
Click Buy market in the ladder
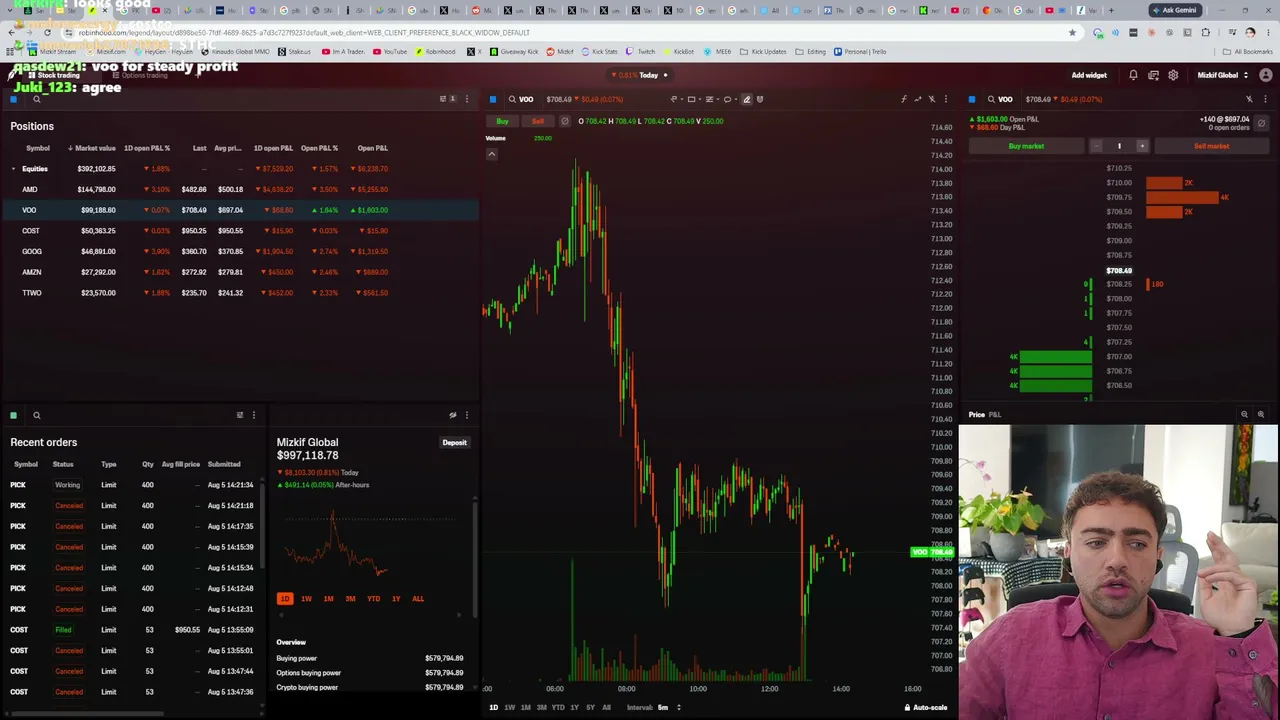click(x=1026, y=146)
